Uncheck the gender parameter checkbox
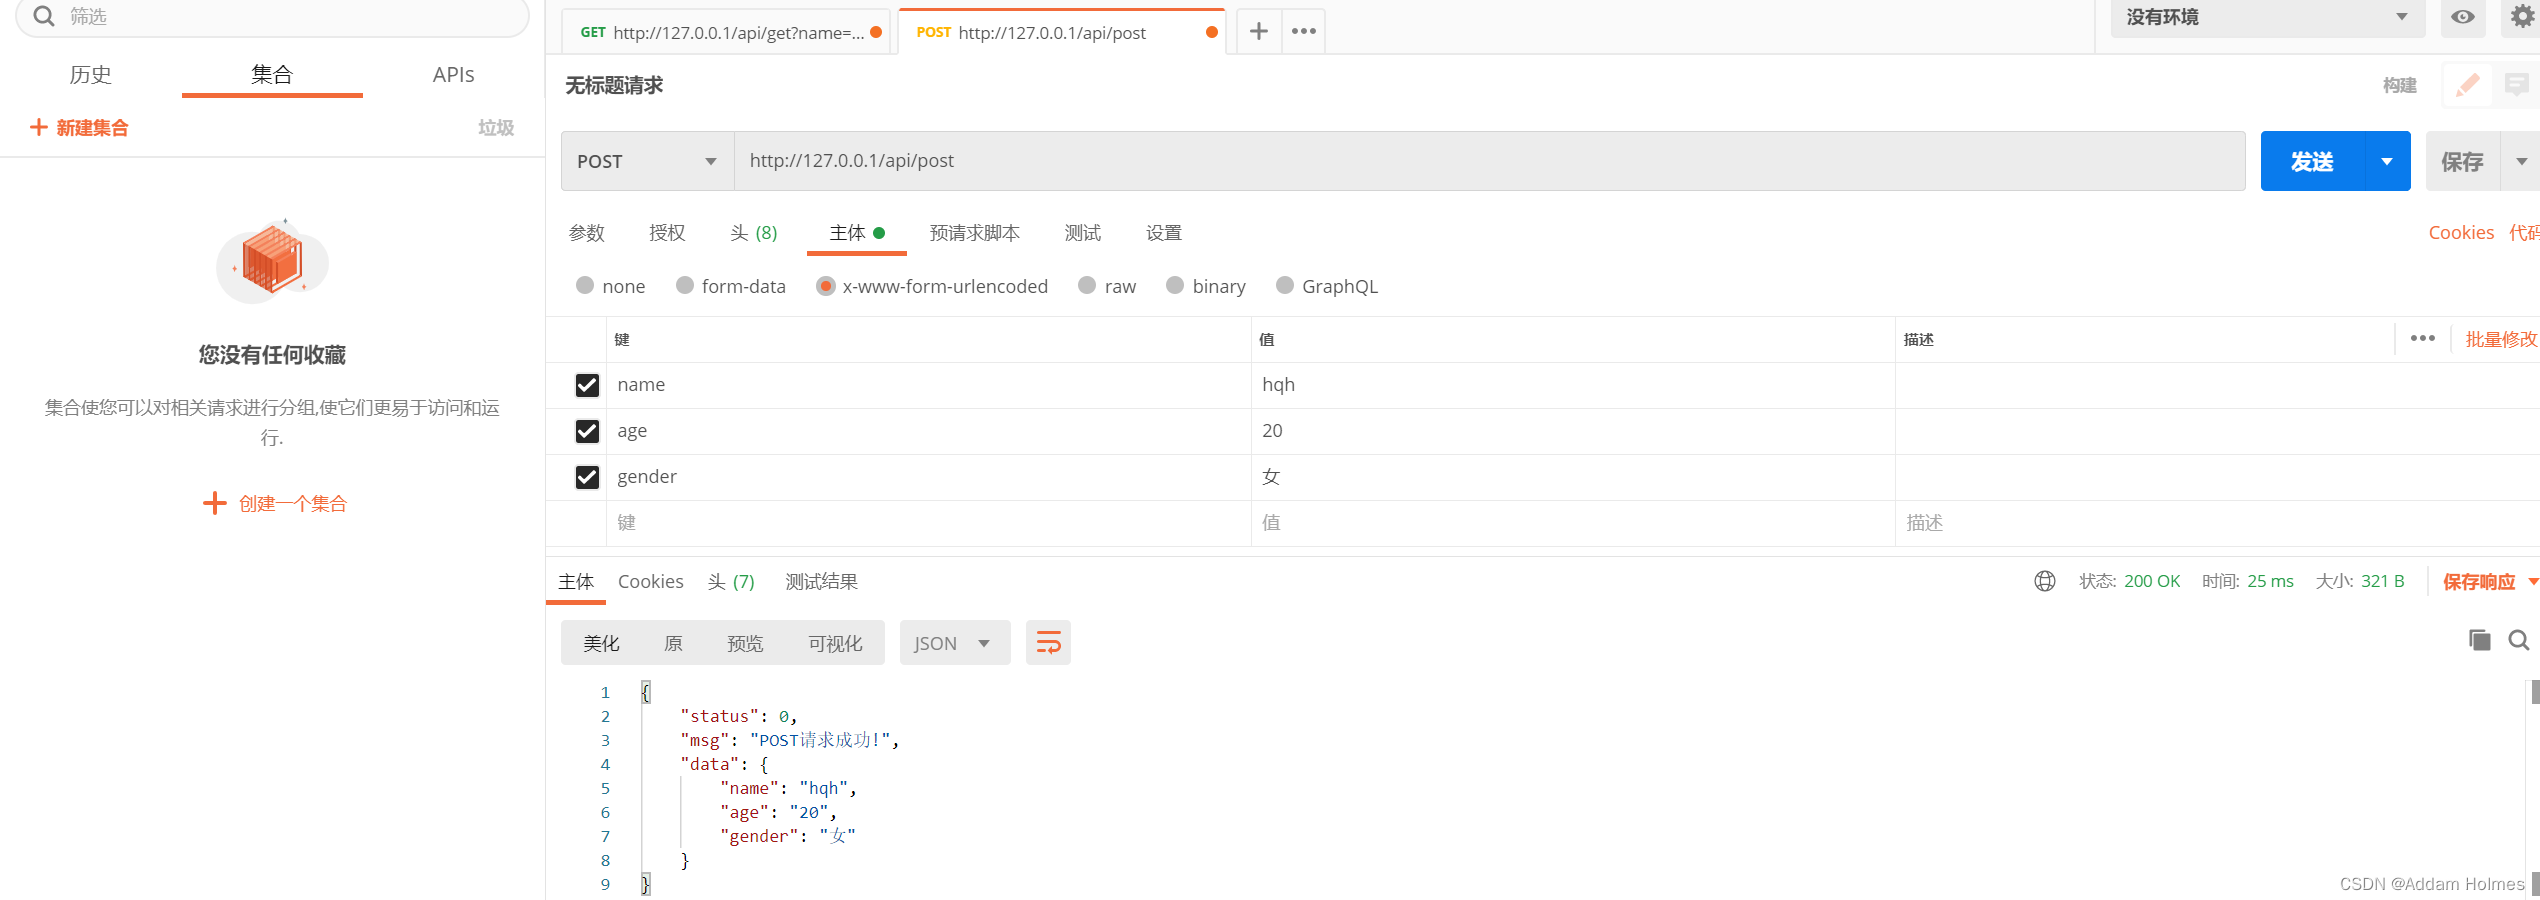 (x=587, y=477)
